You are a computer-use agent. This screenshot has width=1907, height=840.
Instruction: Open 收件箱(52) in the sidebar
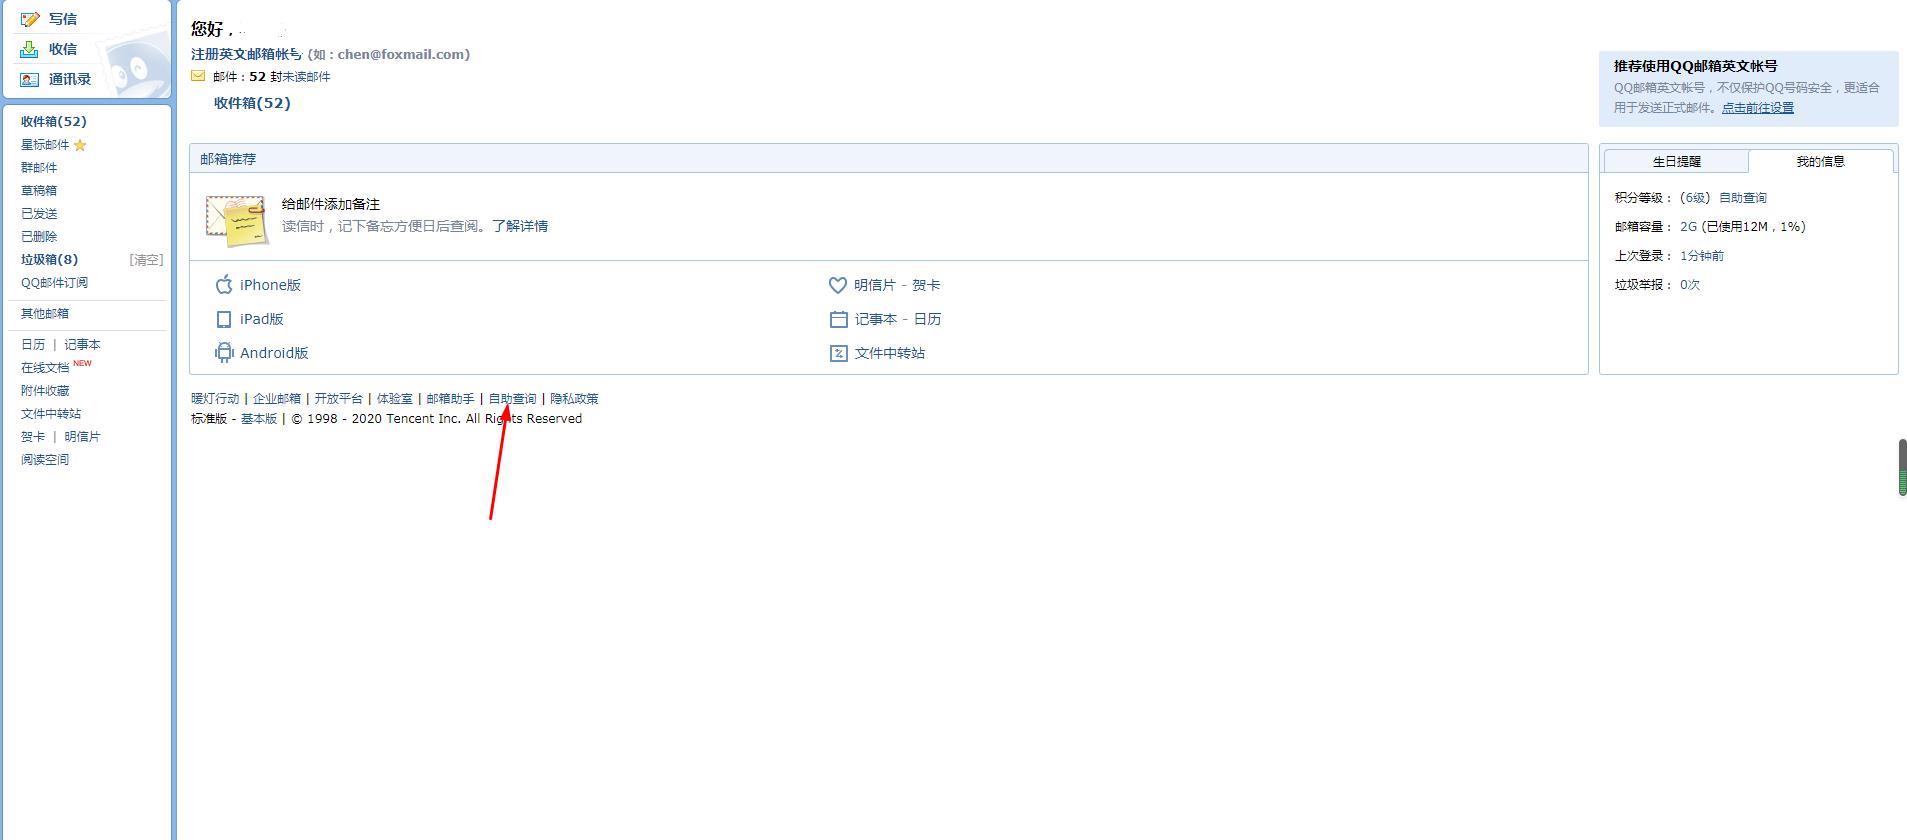54,121
